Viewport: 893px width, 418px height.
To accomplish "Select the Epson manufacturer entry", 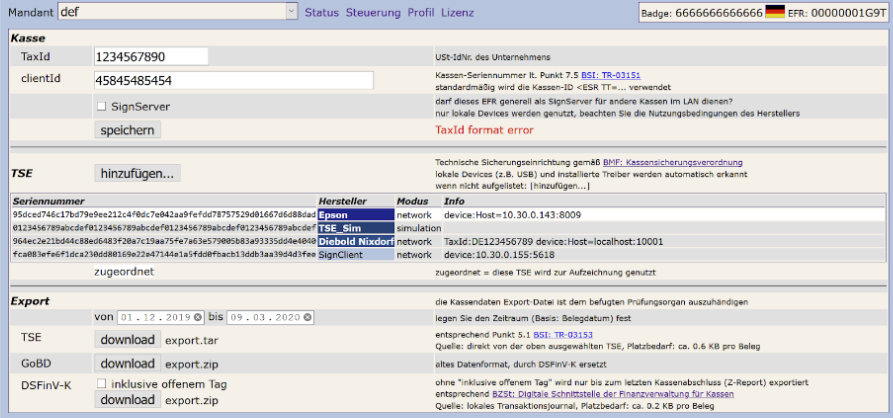I will [x=355, y=215].
